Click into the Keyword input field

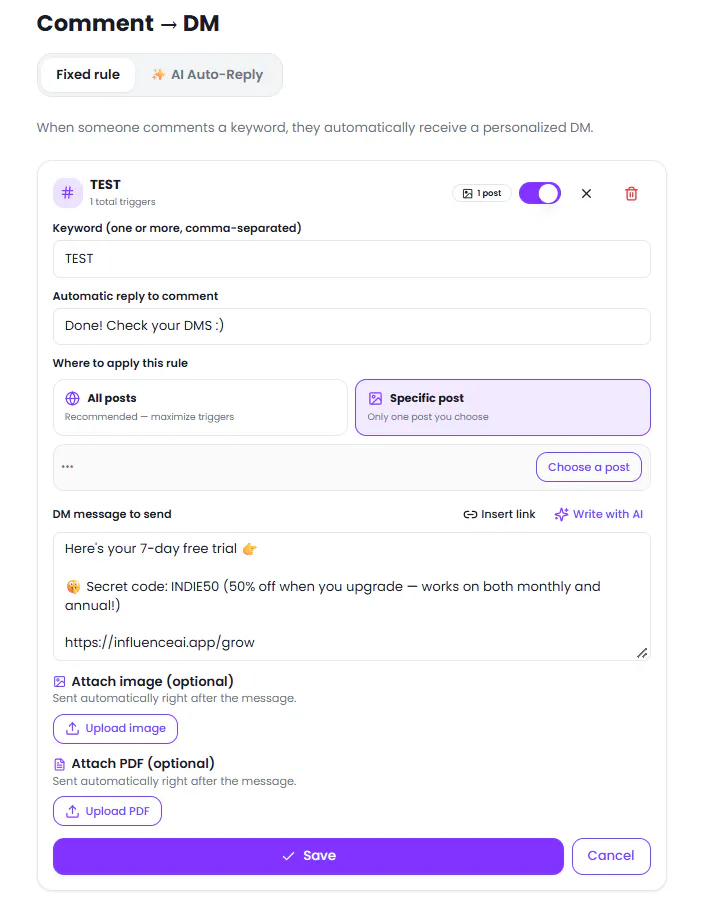coord(351,259)
